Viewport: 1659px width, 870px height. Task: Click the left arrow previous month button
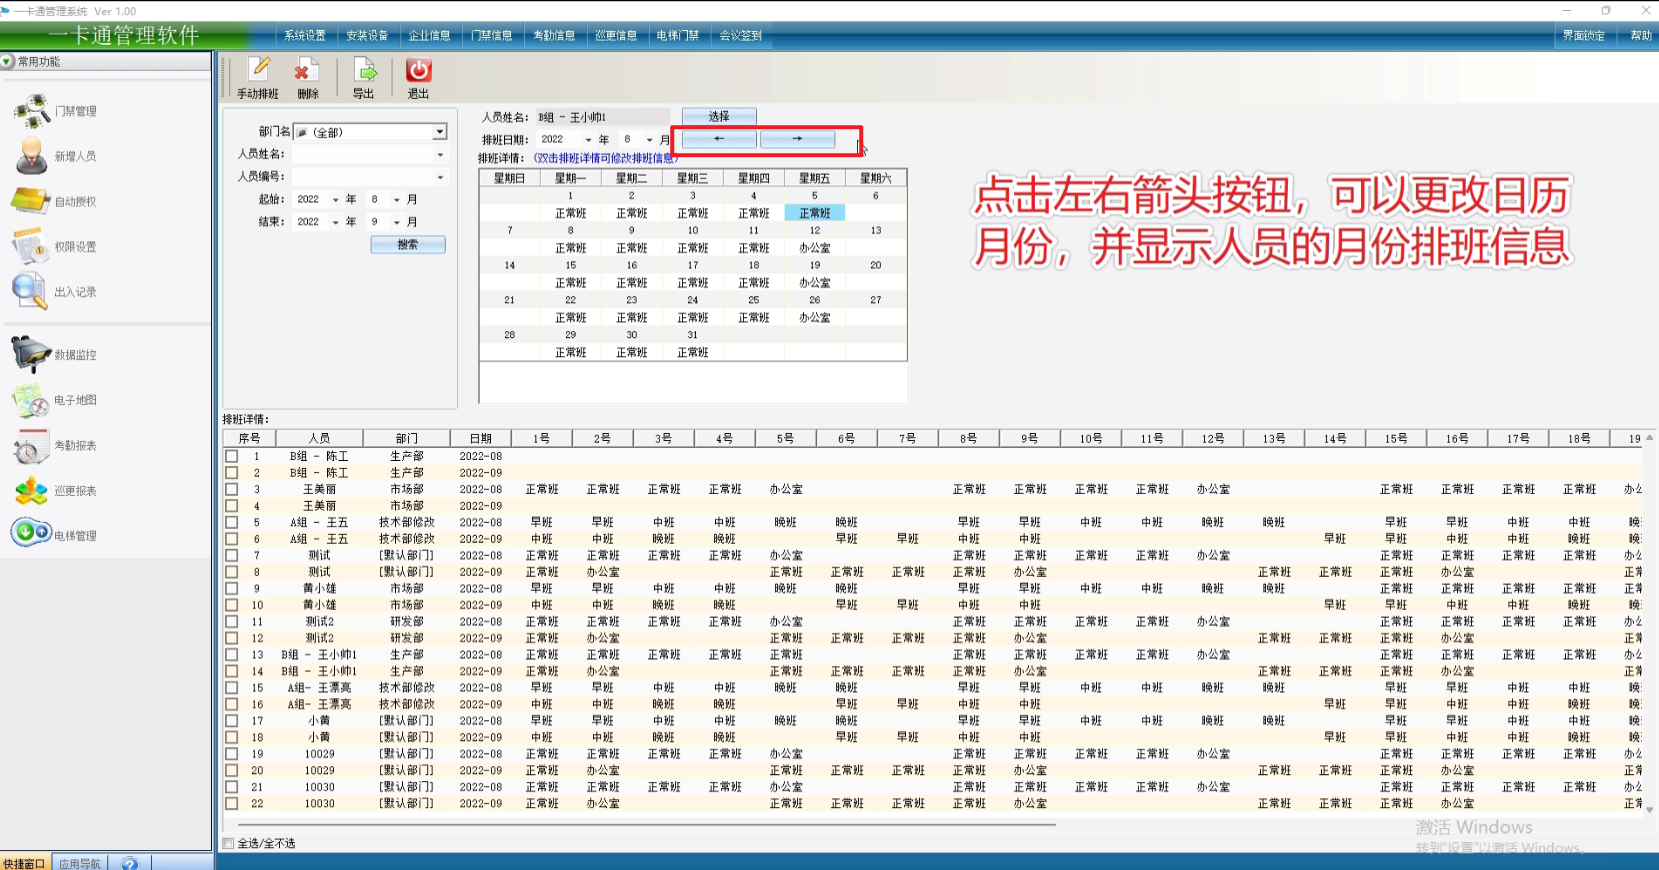tap(719, 139)
